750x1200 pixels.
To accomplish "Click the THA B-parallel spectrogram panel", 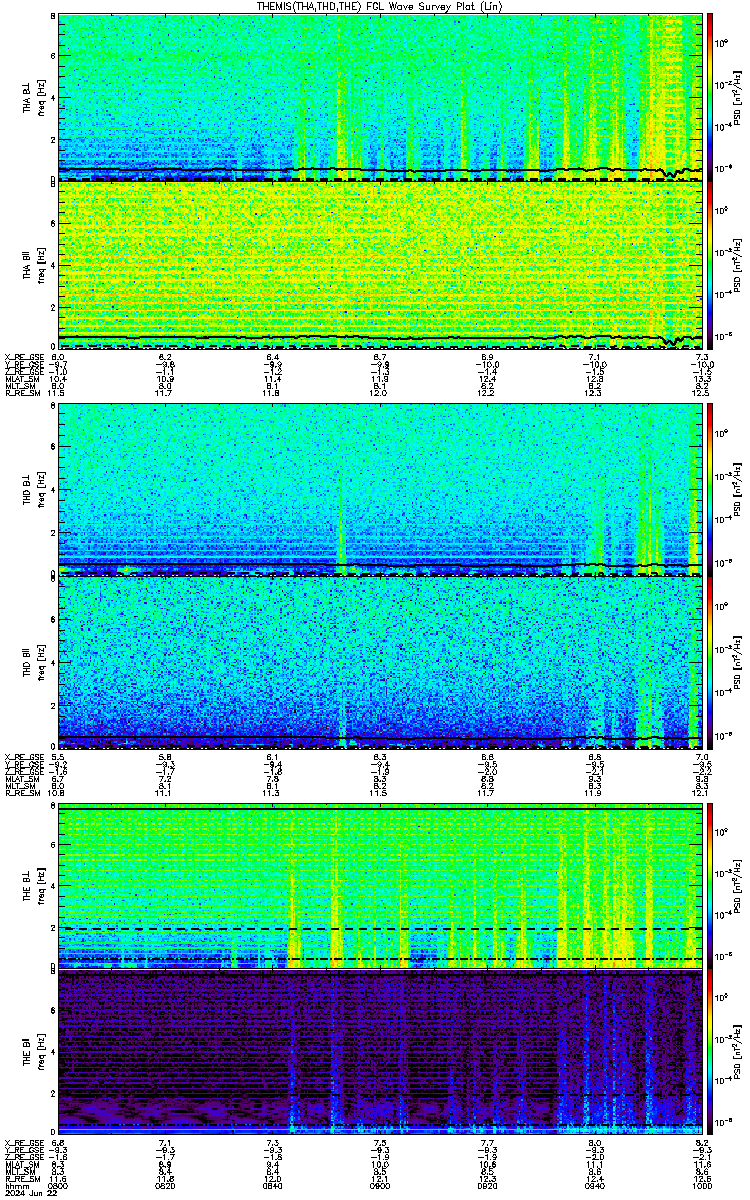I will pos(380,264).
